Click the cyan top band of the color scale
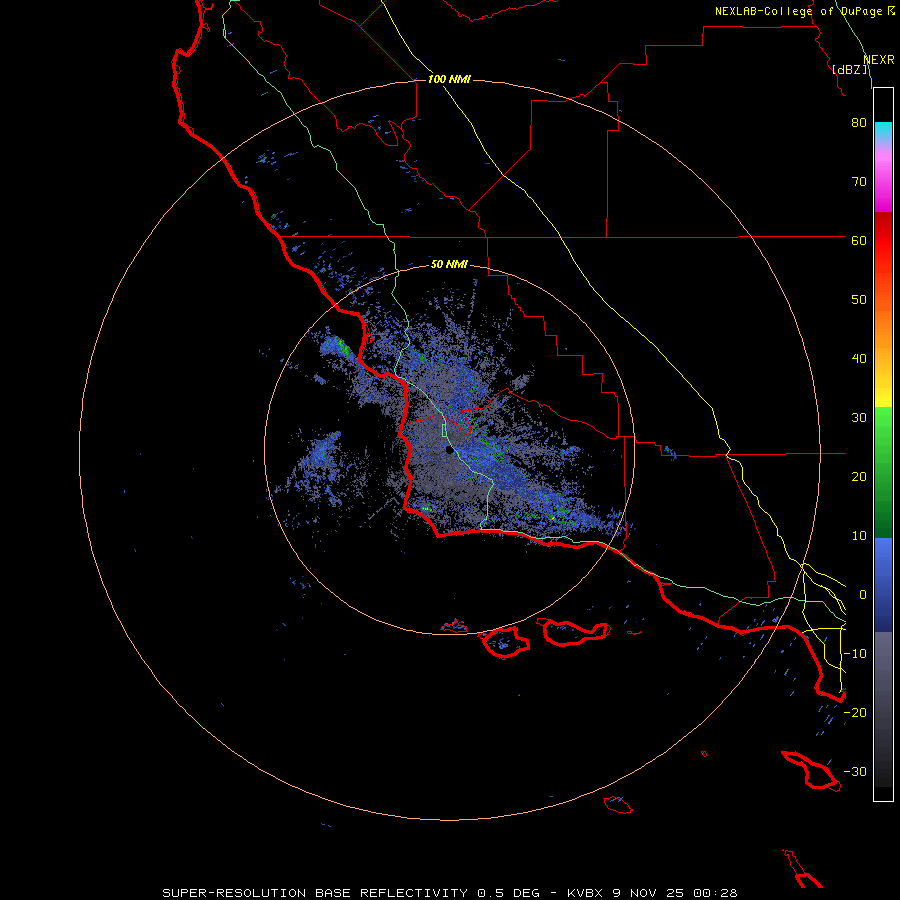The height and width of the screenshot is (900, 900). [883, 132]
